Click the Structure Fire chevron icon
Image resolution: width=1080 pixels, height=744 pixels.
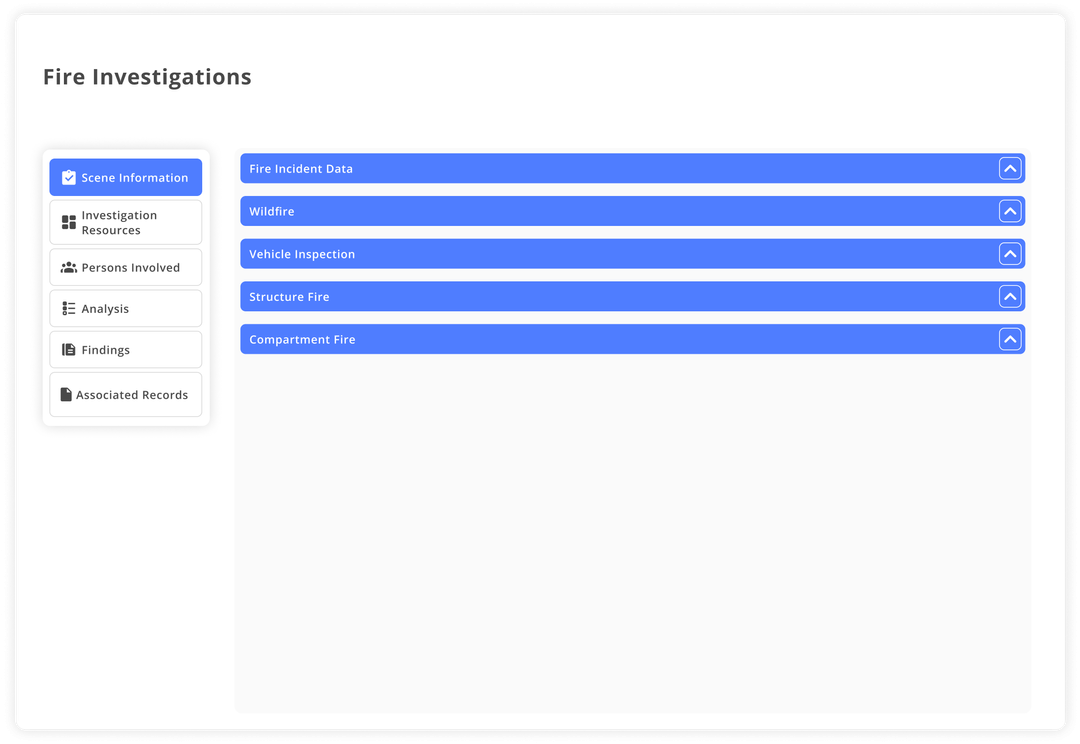tap(1010, 296)
